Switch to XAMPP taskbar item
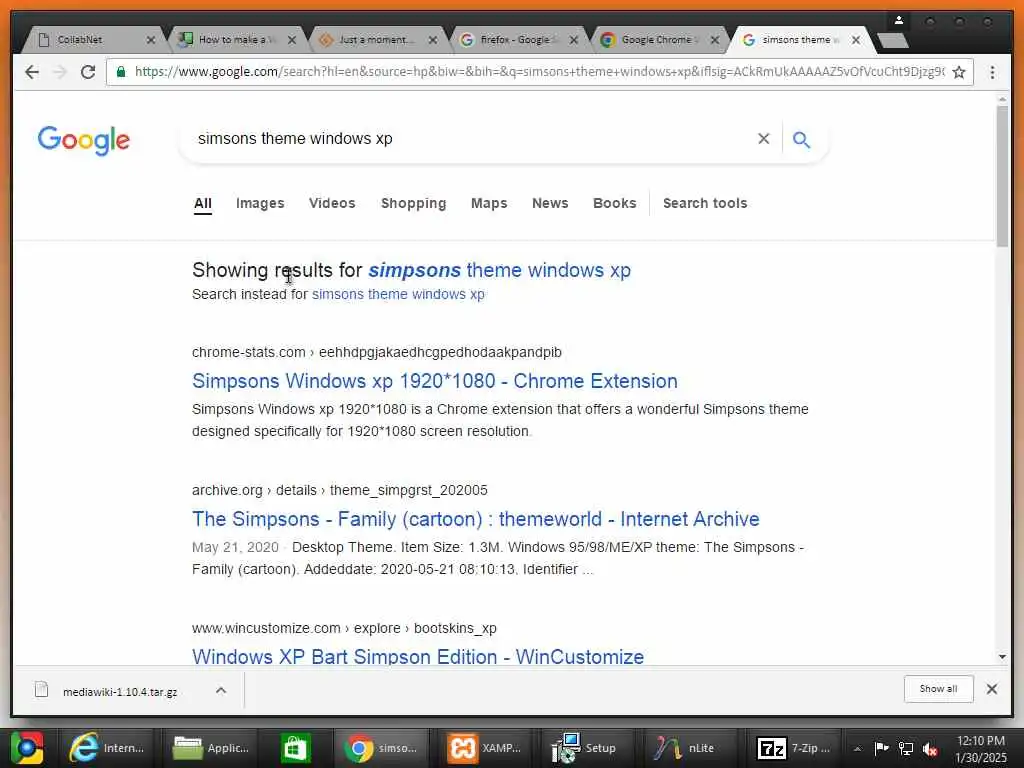1024x768 pixels. 485,748
